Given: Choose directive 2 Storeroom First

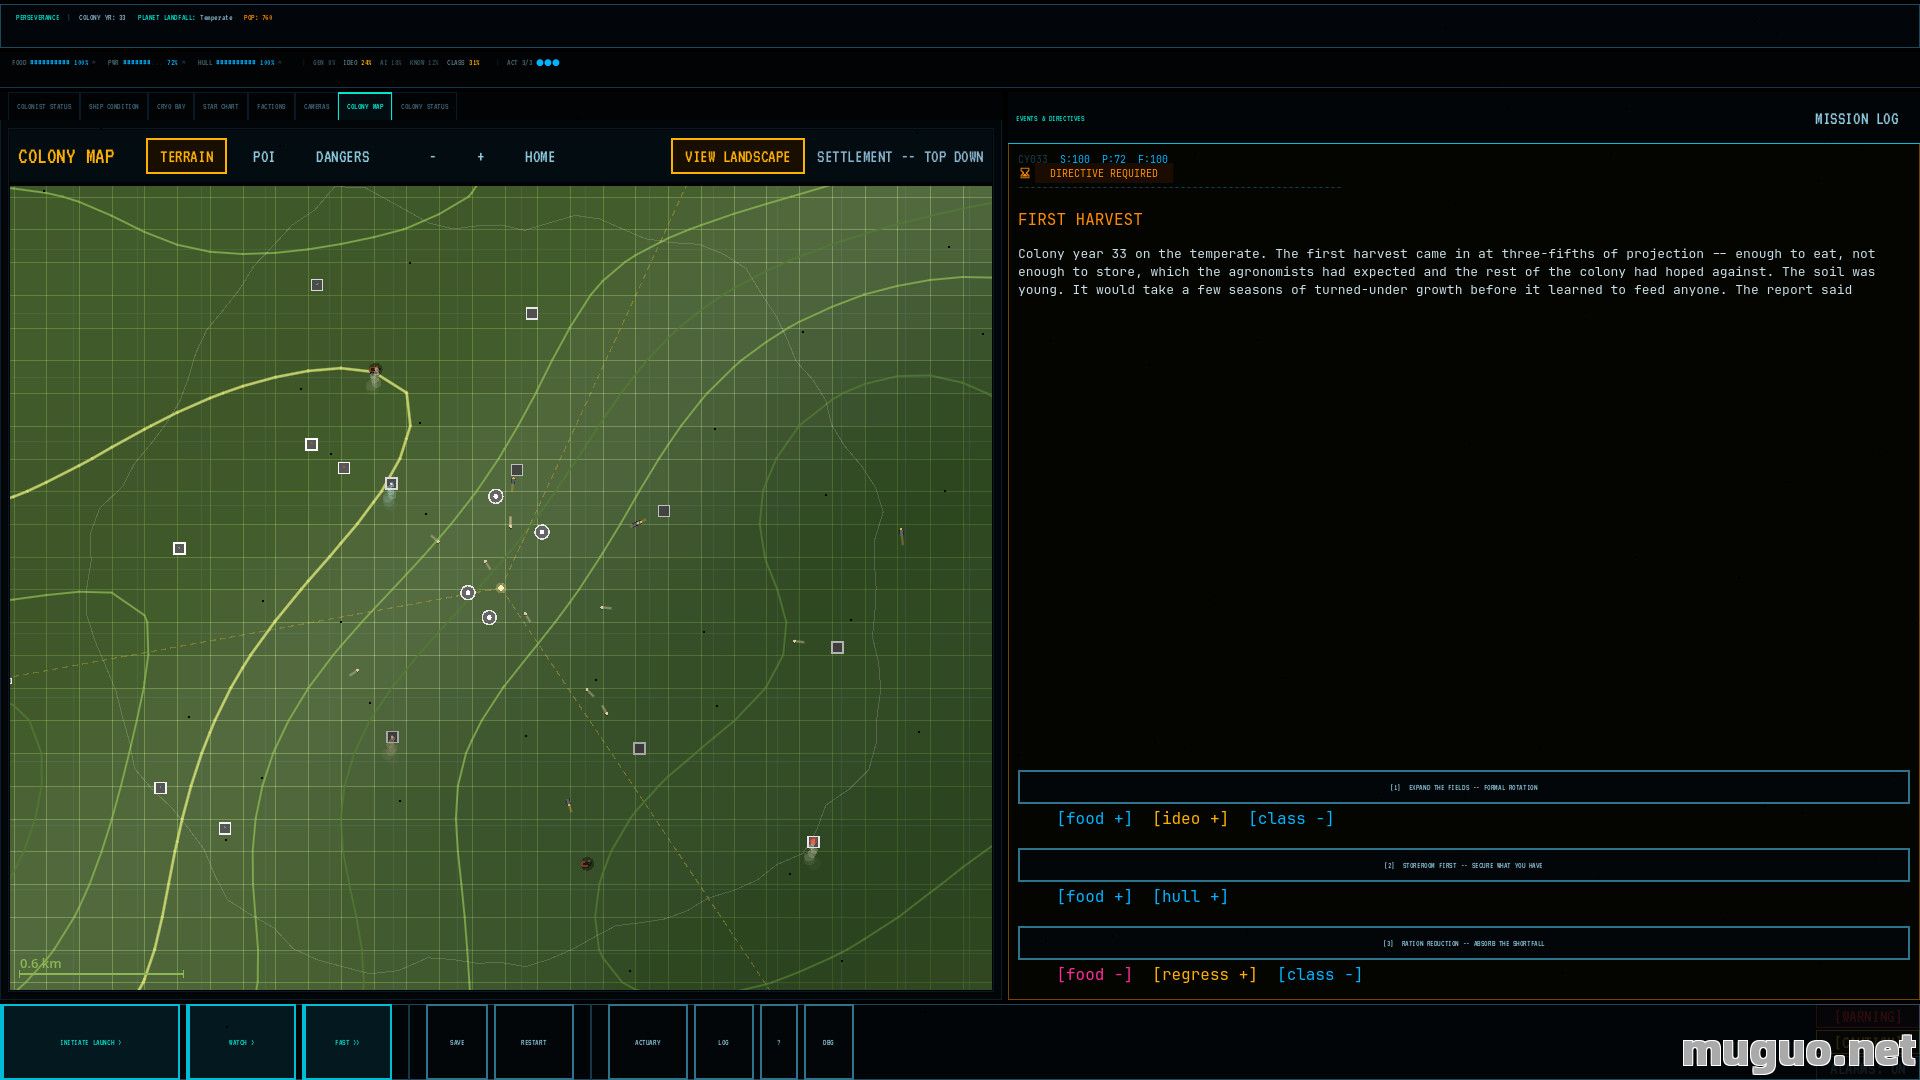Looking at the screenshot, I should 1463,865.
